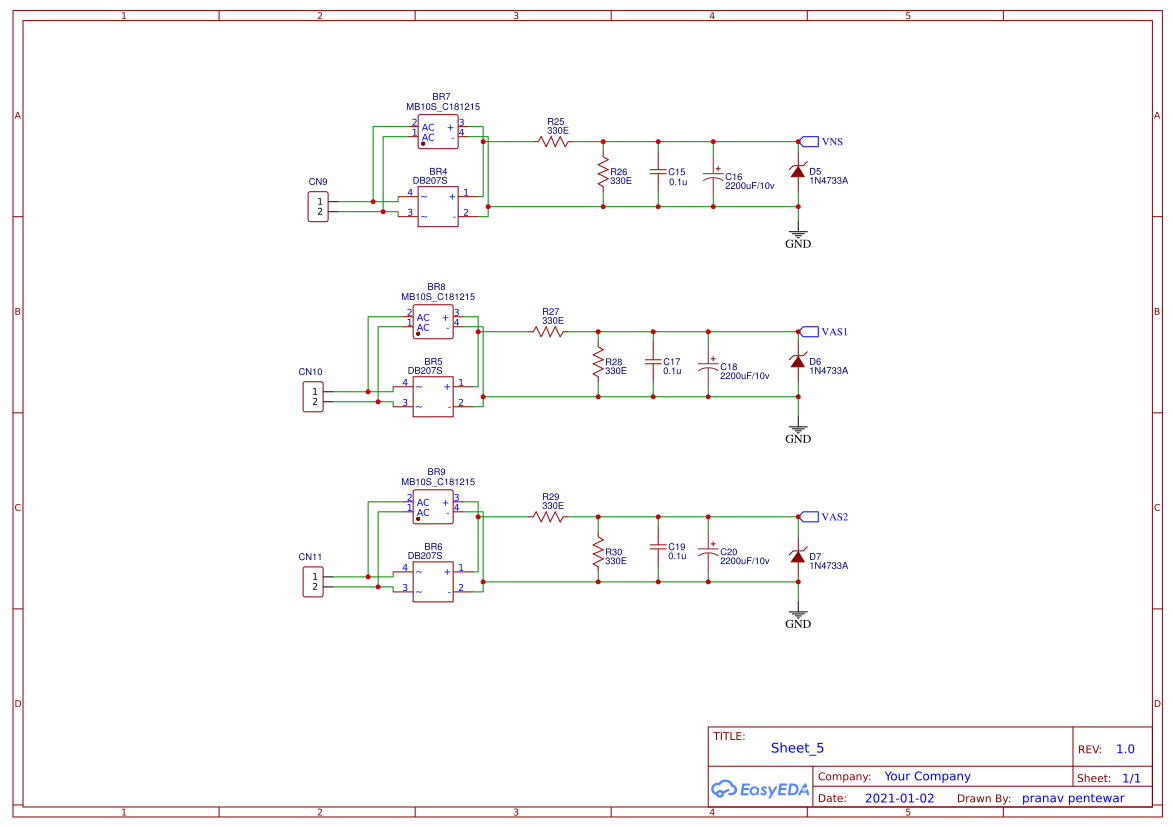Select the BR7 MB10S bridge rectifier symbol

437,132
